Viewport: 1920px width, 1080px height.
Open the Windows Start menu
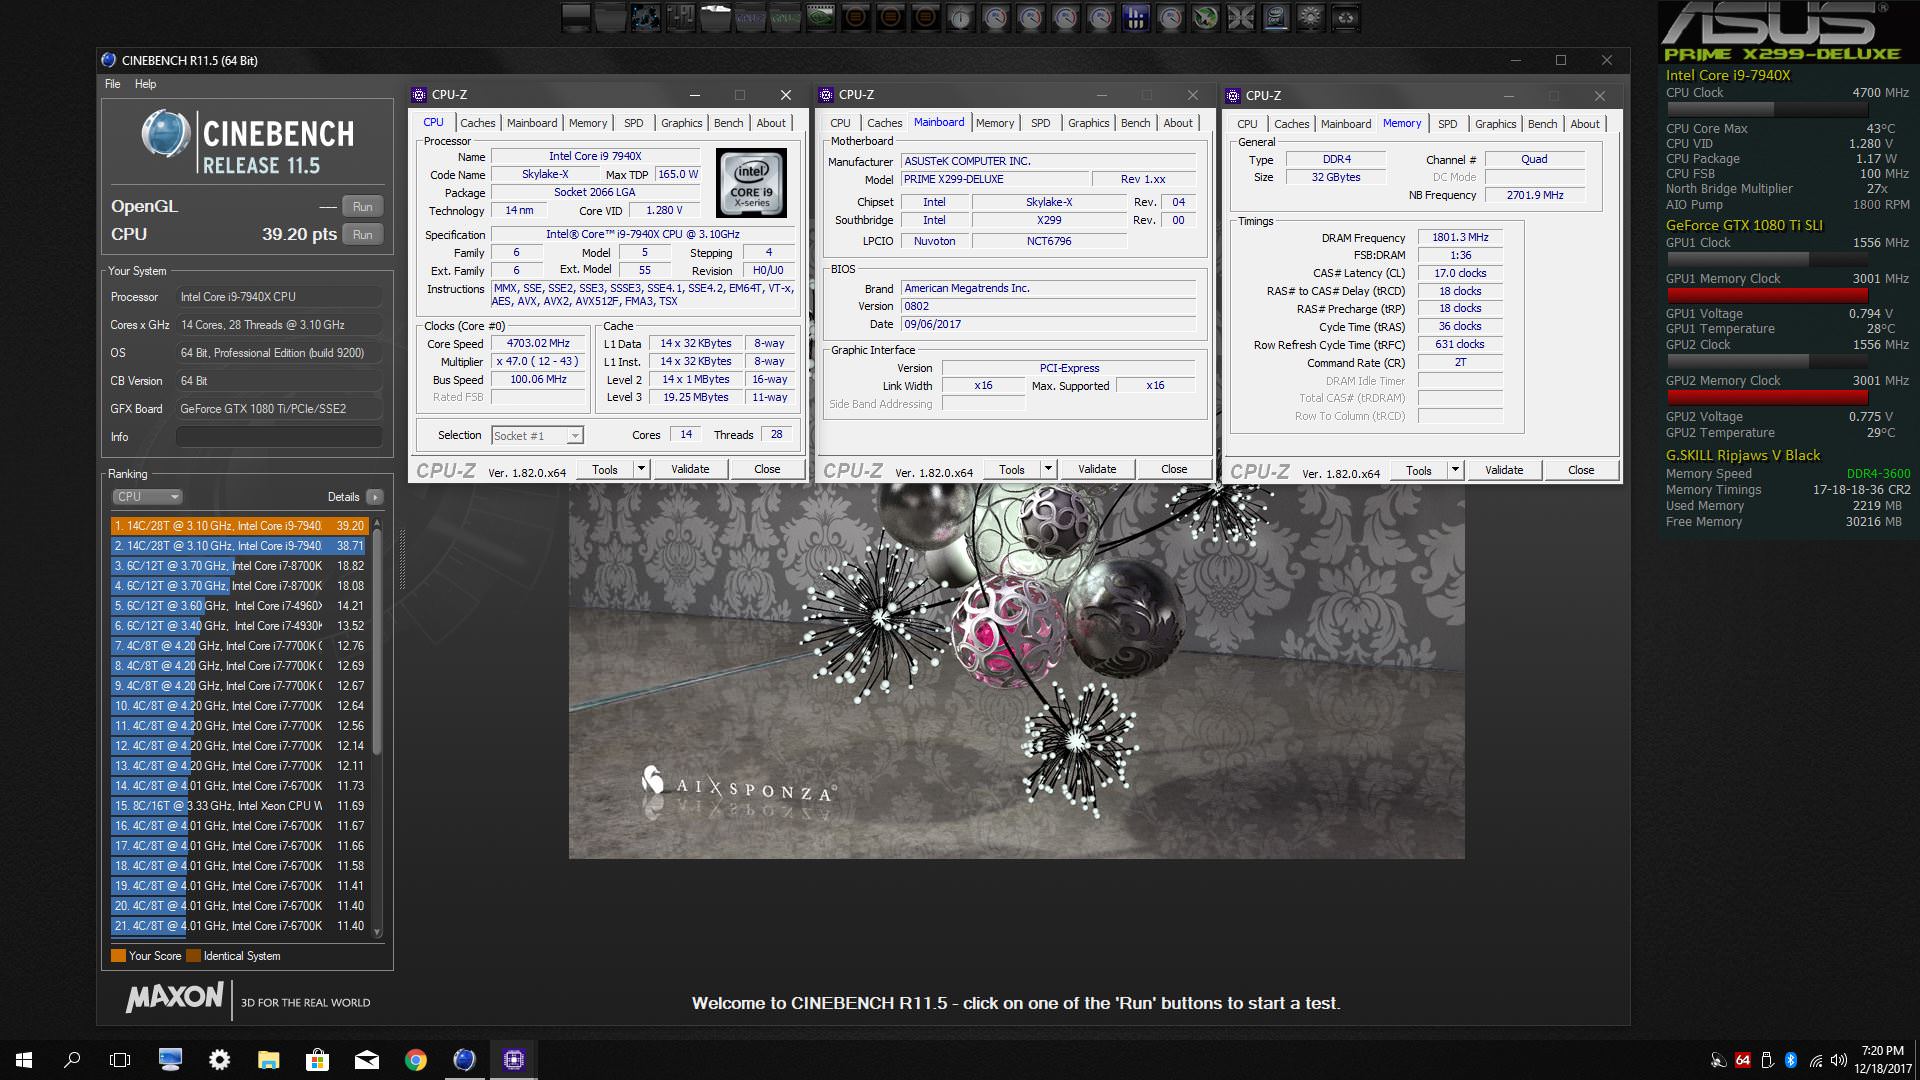24,1060
